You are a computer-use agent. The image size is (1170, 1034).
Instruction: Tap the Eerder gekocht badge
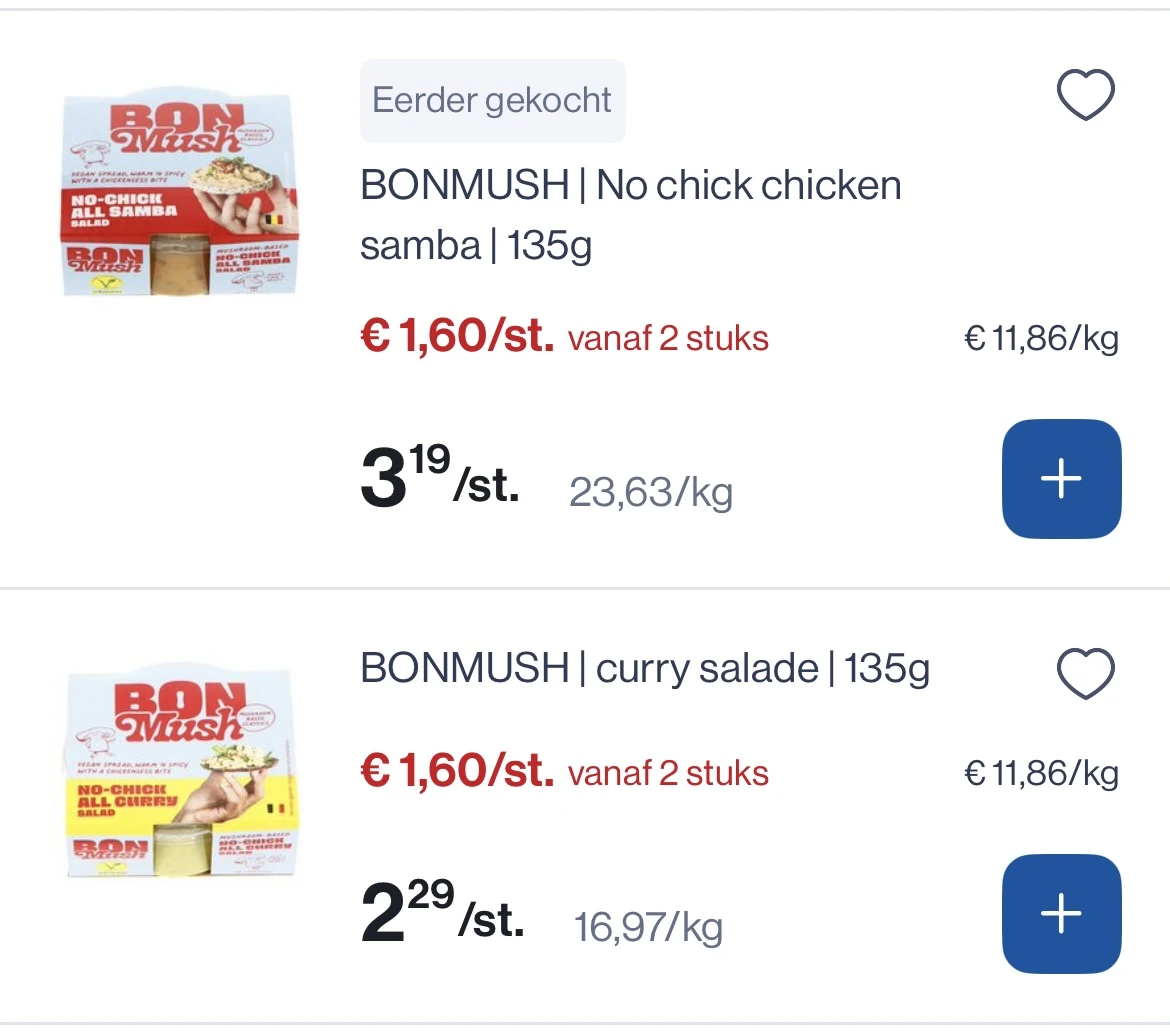[492, 101]
